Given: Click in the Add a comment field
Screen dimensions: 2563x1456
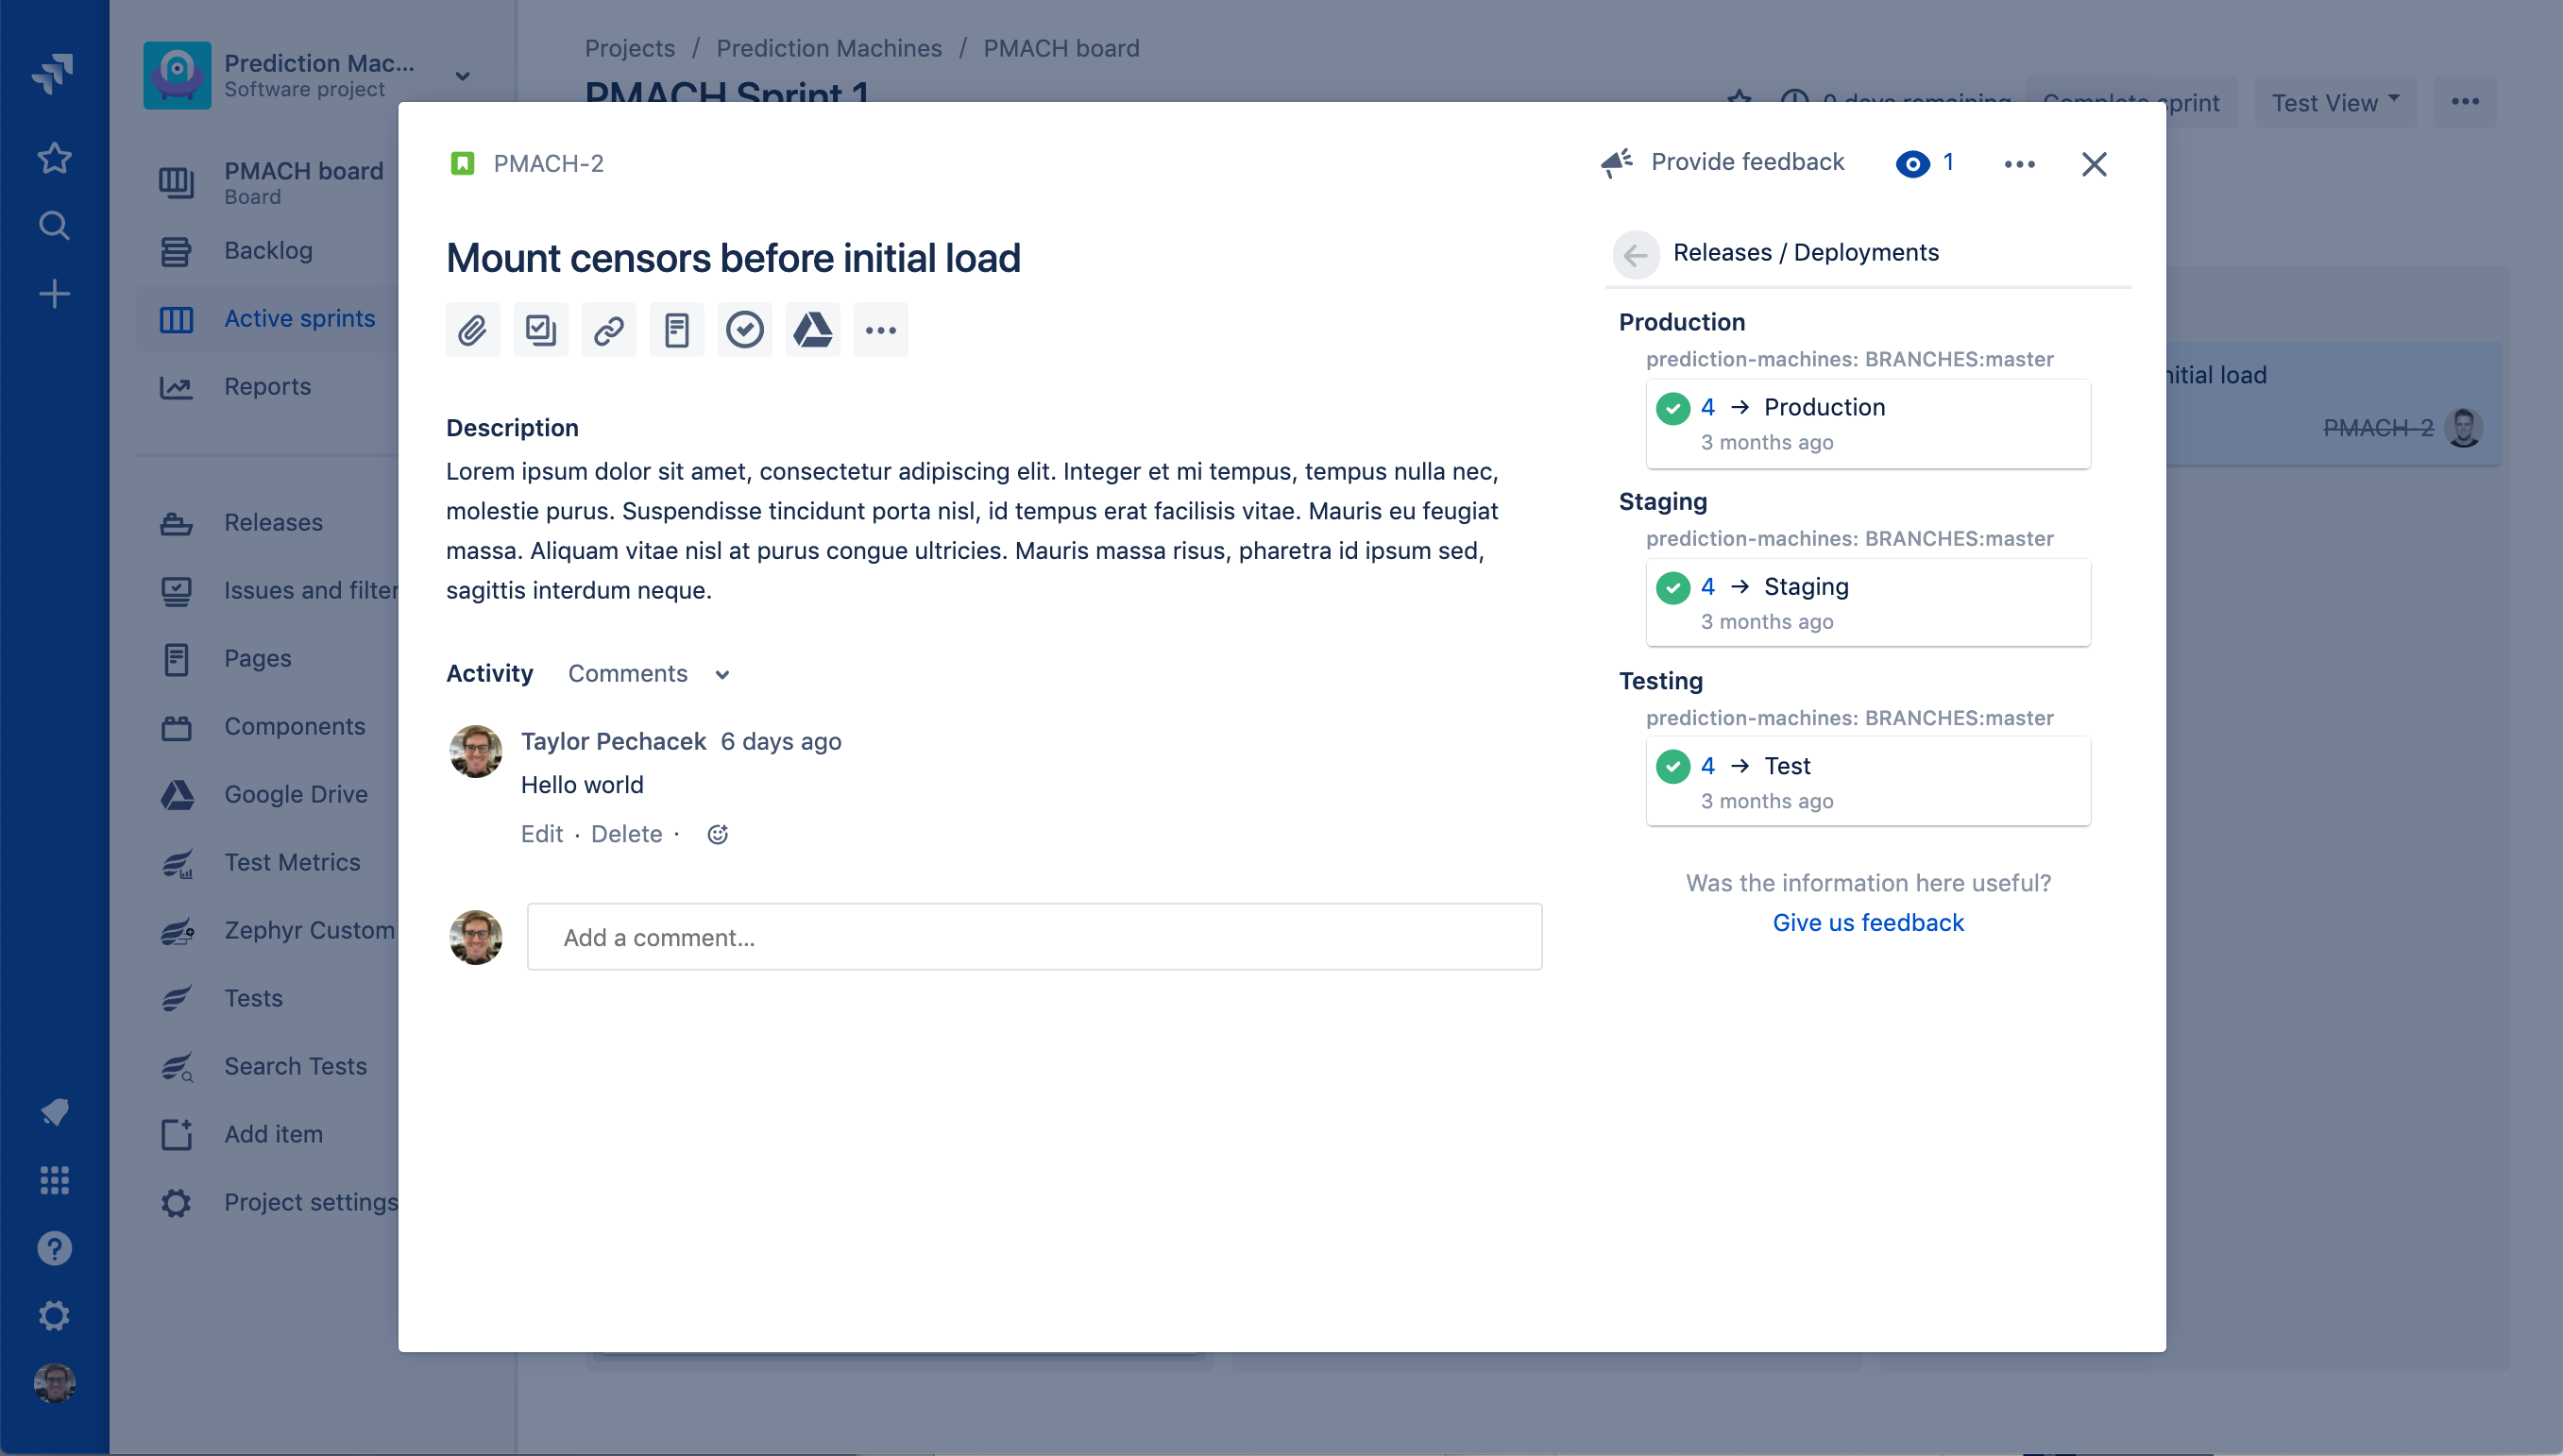Looking at the screenshot, I should point(1034,937).
